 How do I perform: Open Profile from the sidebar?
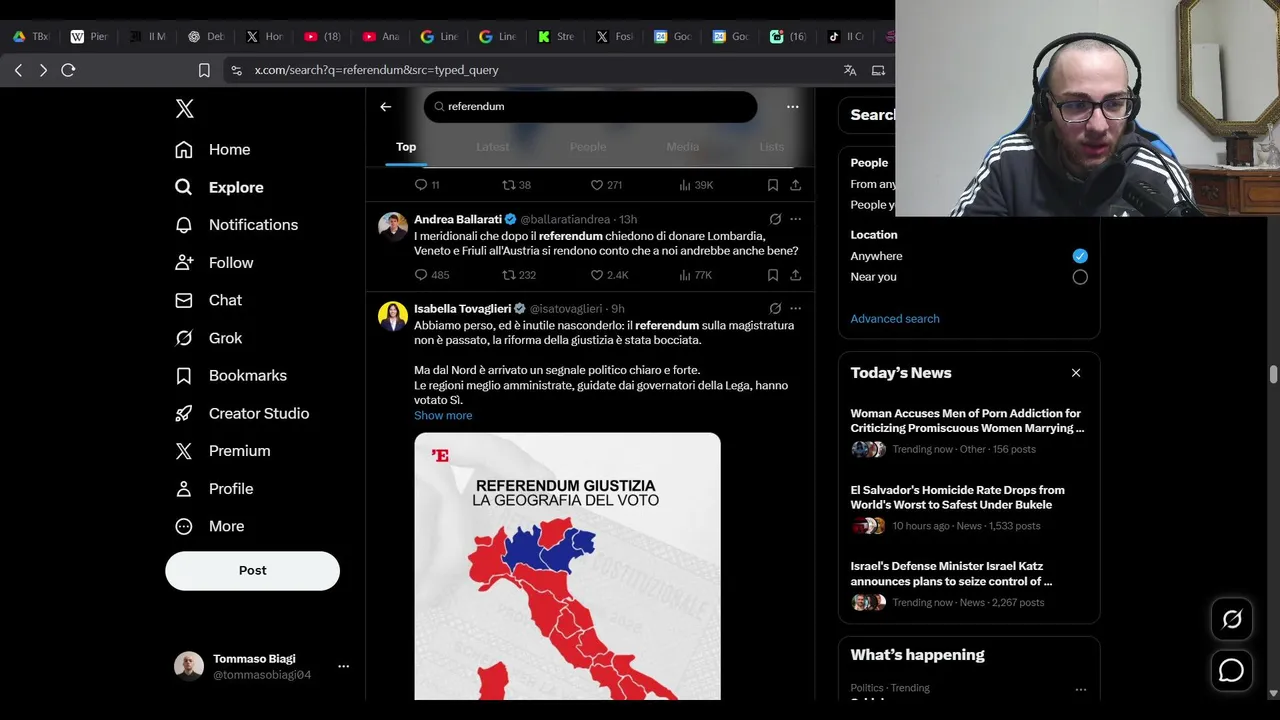(x=215, y=489)
